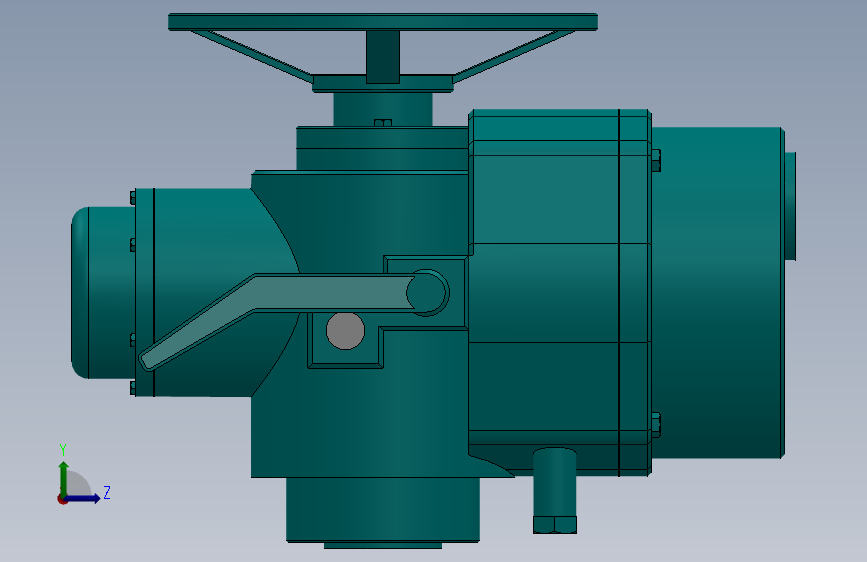Select the gray circular window below the lever
867x562 pixels.
346,331
